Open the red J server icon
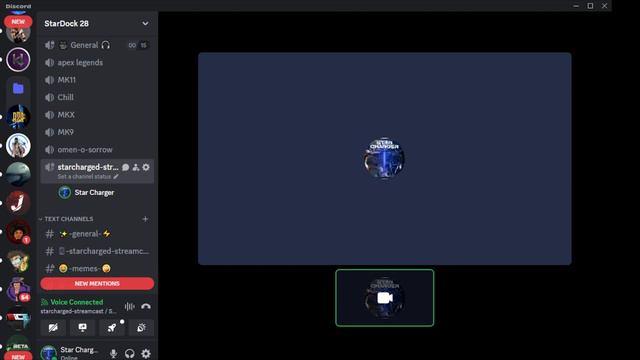The image size is (640, 360). coord(18,203)
